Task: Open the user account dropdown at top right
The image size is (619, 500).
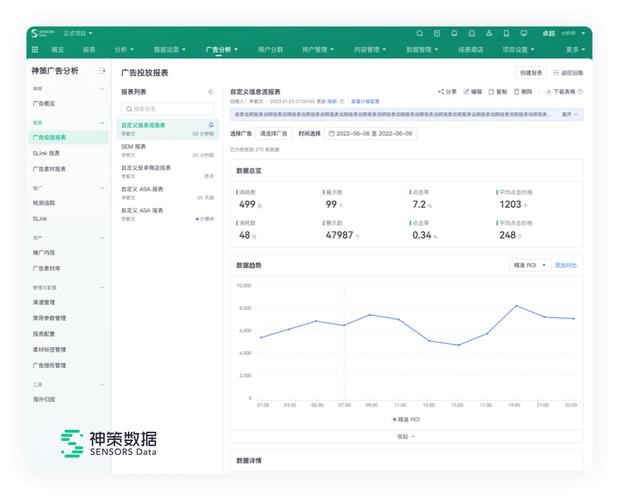Action: tap(563, 33)
